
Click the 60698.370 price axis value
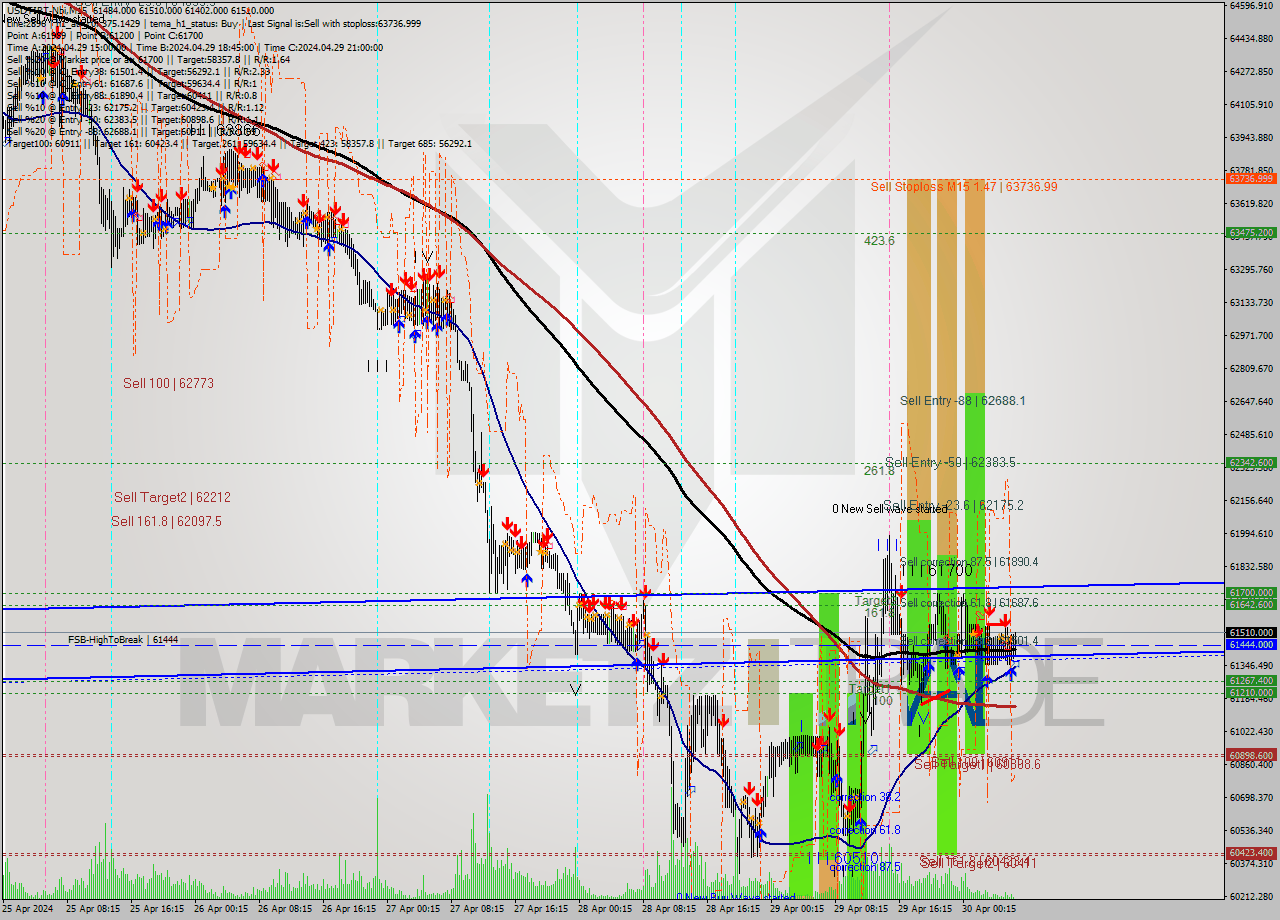click(x=1251, y=797)
